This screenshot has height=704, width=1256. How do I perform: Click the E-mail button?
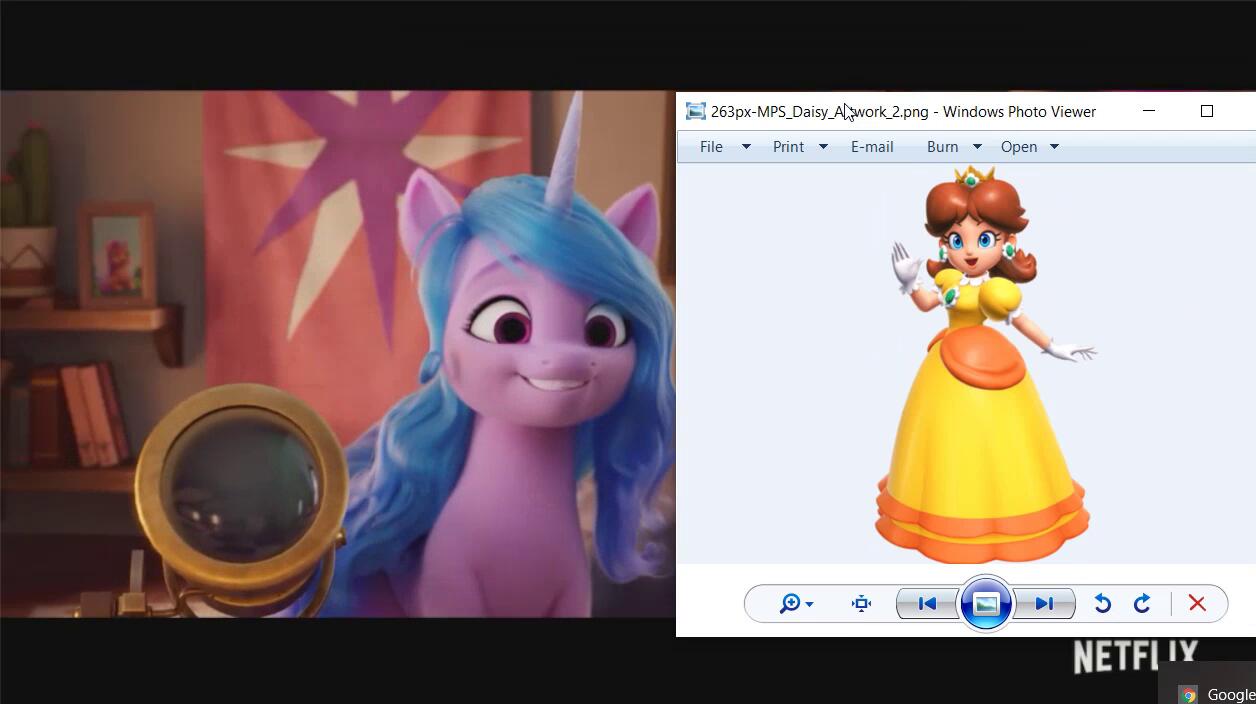point(872,147)
